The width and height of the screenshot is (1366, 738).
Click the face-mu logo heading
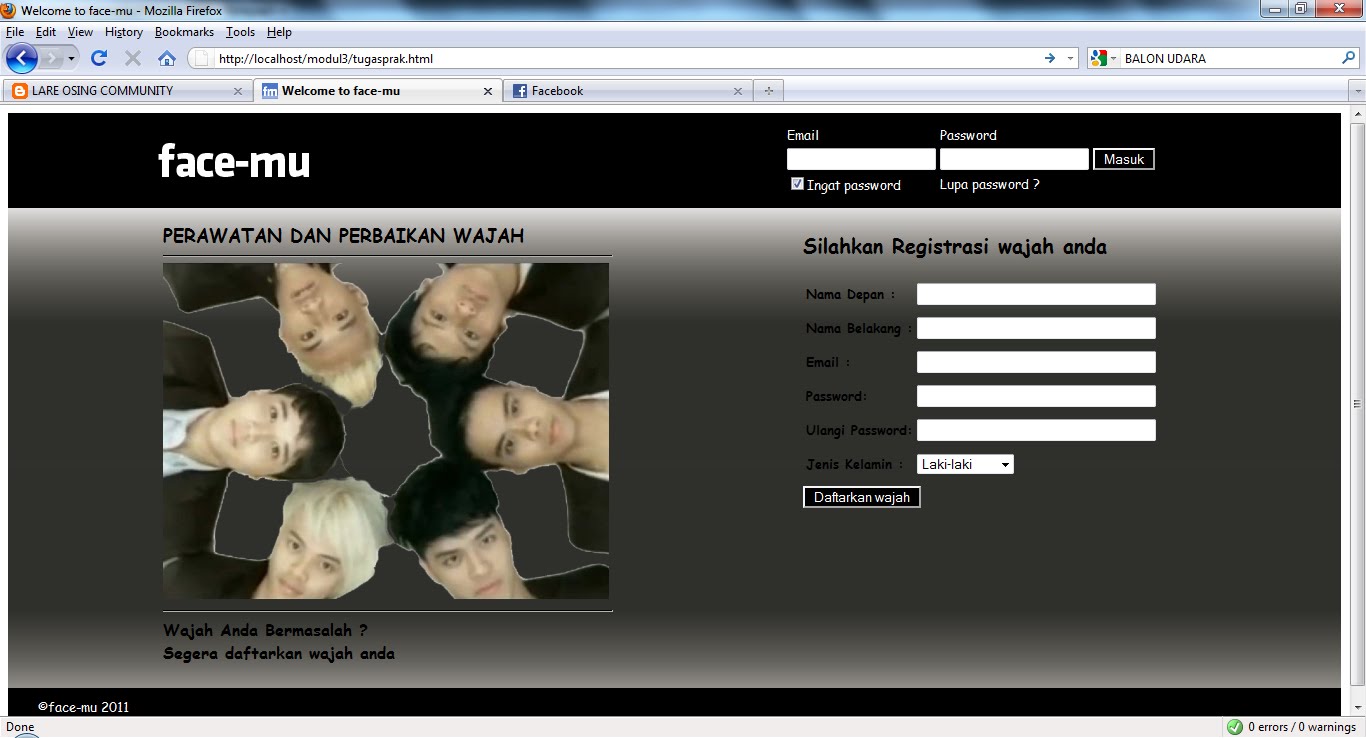pos(234,161)
